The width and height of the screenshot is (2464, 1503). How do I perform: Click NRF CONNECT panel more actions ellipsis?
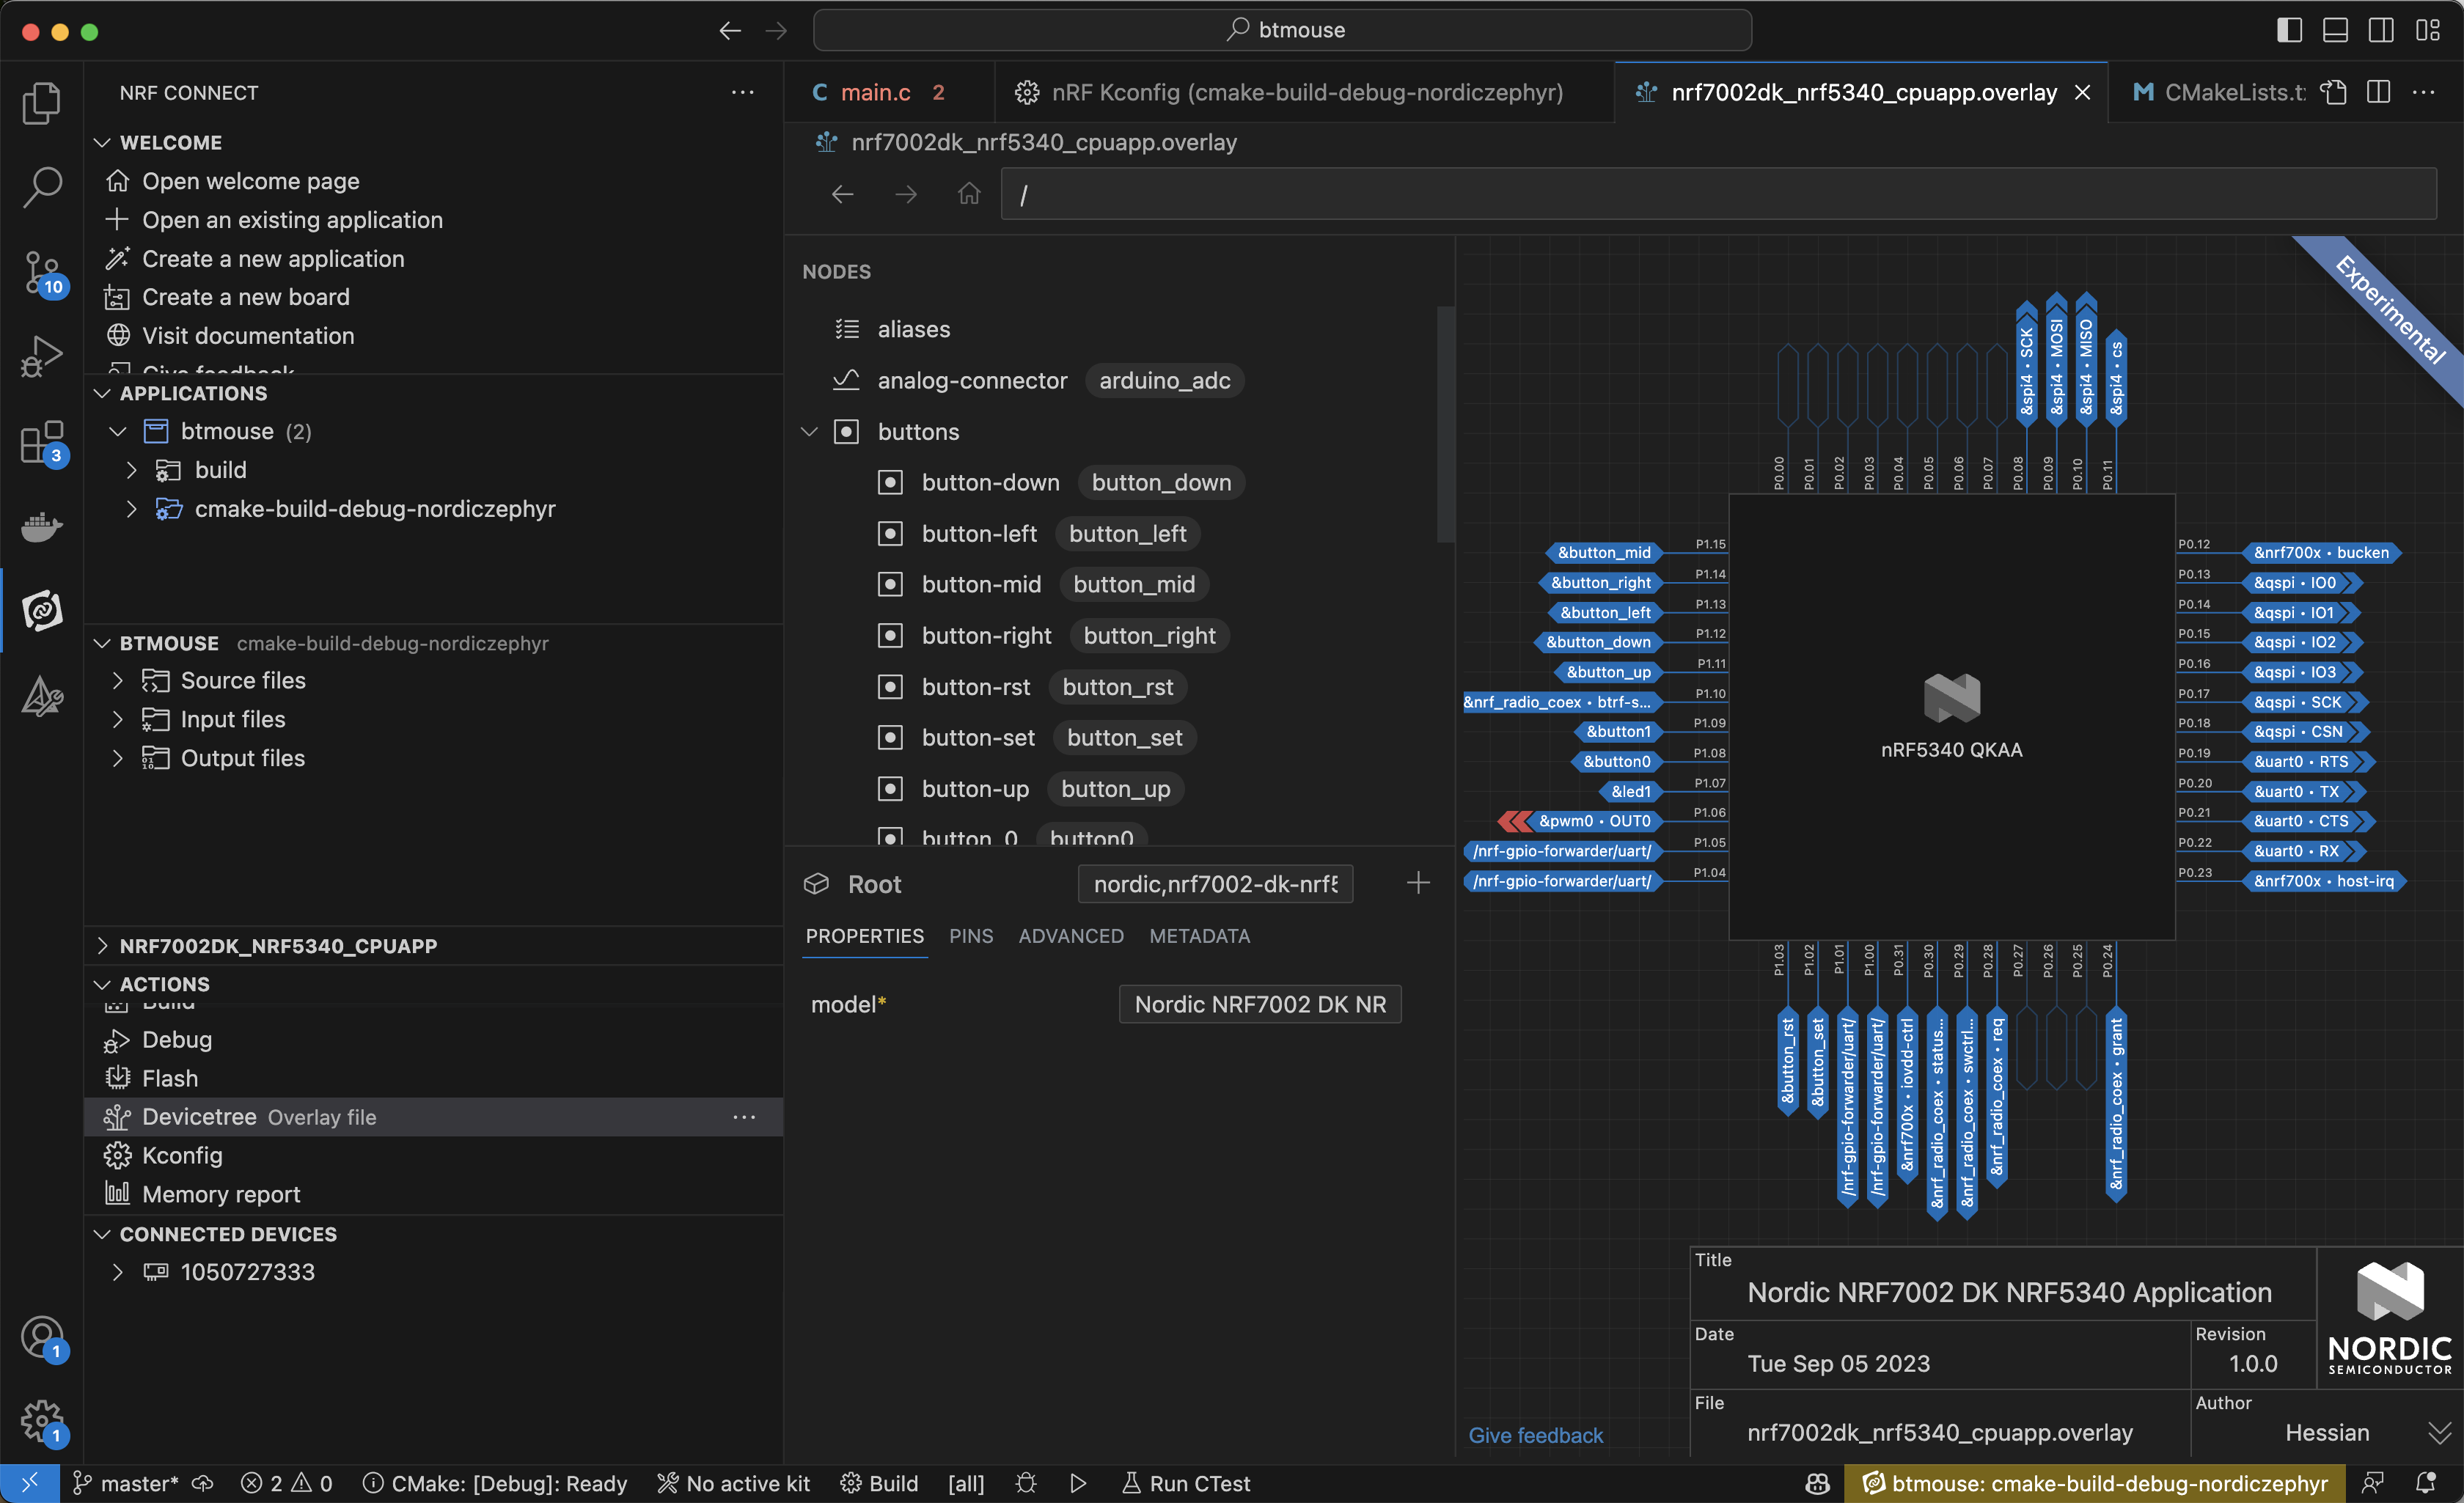tap(742, 92)
